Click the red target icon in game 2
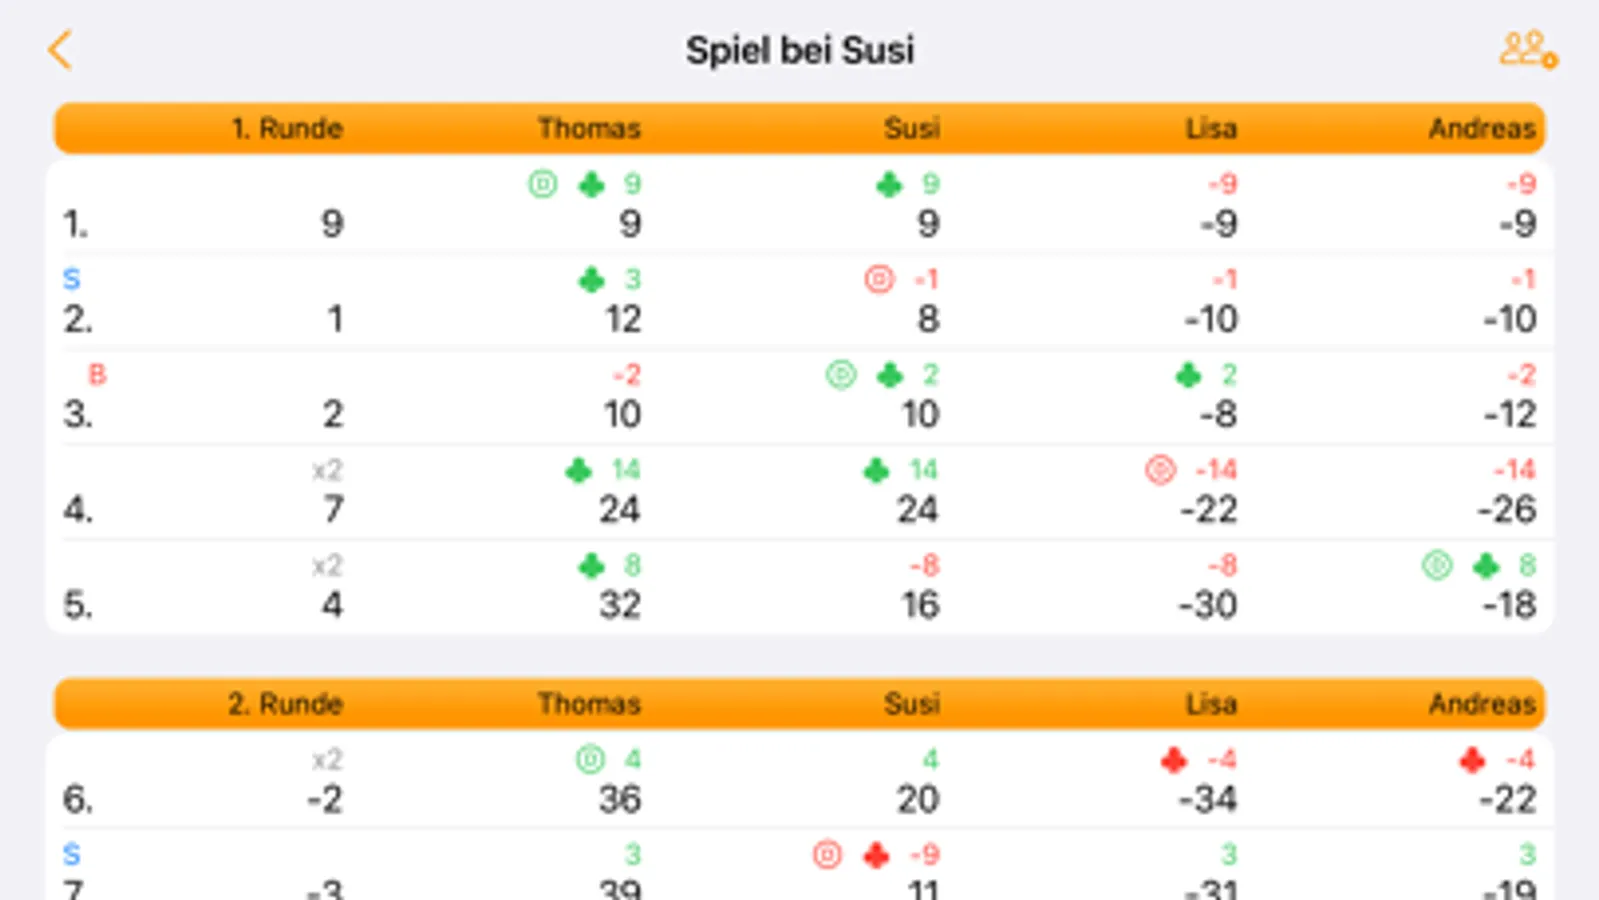The height and width of the screenshot is (900, 1599). point(879,279)
